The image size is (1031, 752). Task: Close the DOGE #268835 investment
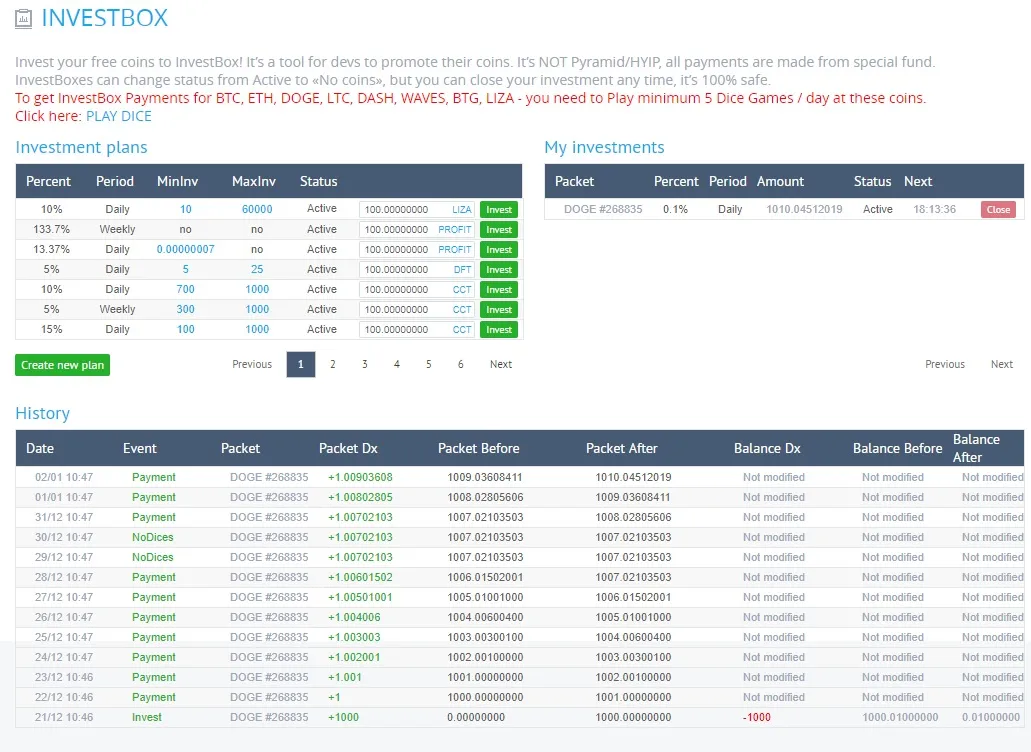[x=998, y=210]
